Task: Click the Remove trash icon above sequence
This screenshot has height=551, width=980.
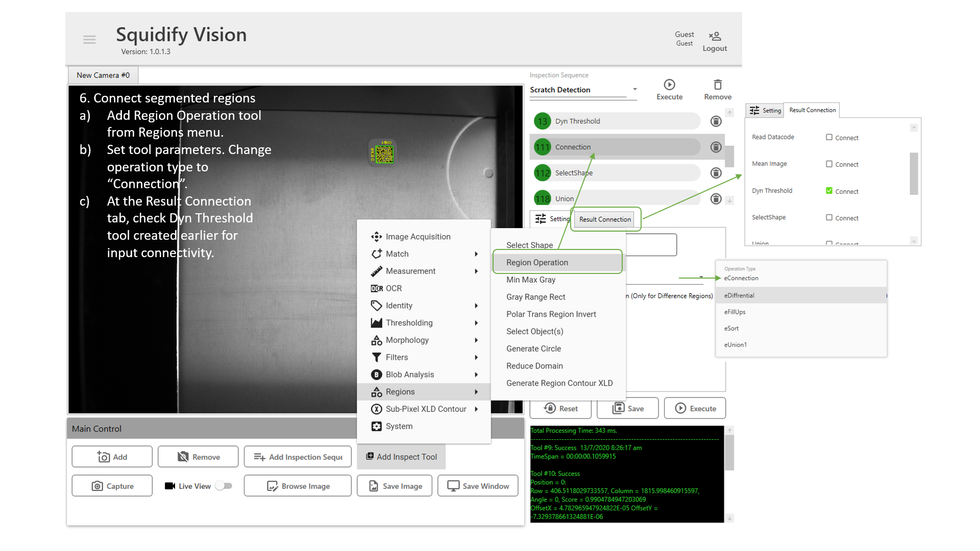Action: coord(718,84)
